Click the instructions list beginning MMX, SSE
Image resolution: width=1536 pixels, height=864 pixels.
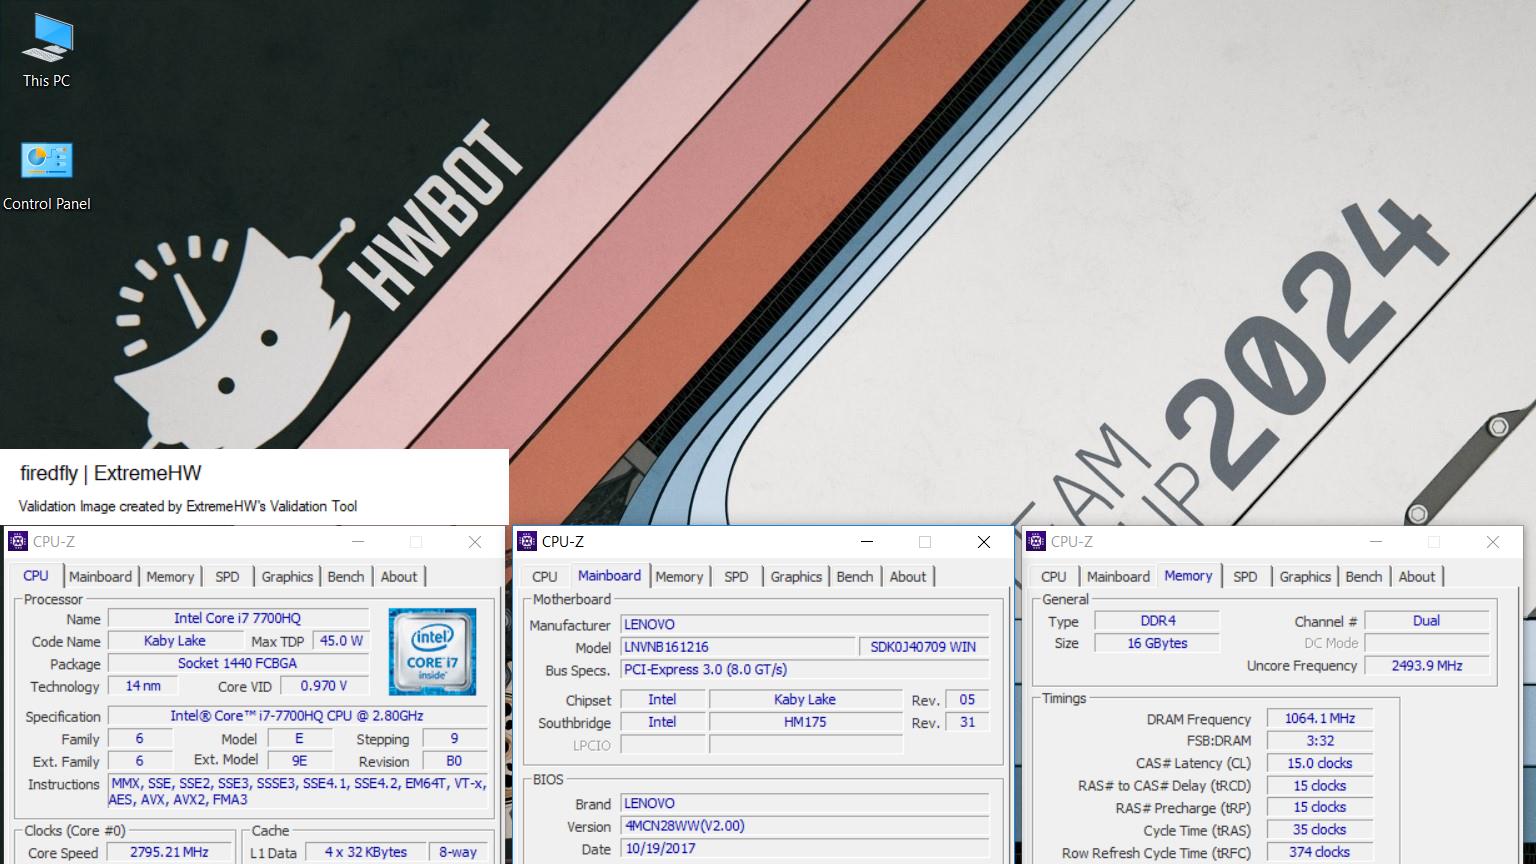(297, 791)
